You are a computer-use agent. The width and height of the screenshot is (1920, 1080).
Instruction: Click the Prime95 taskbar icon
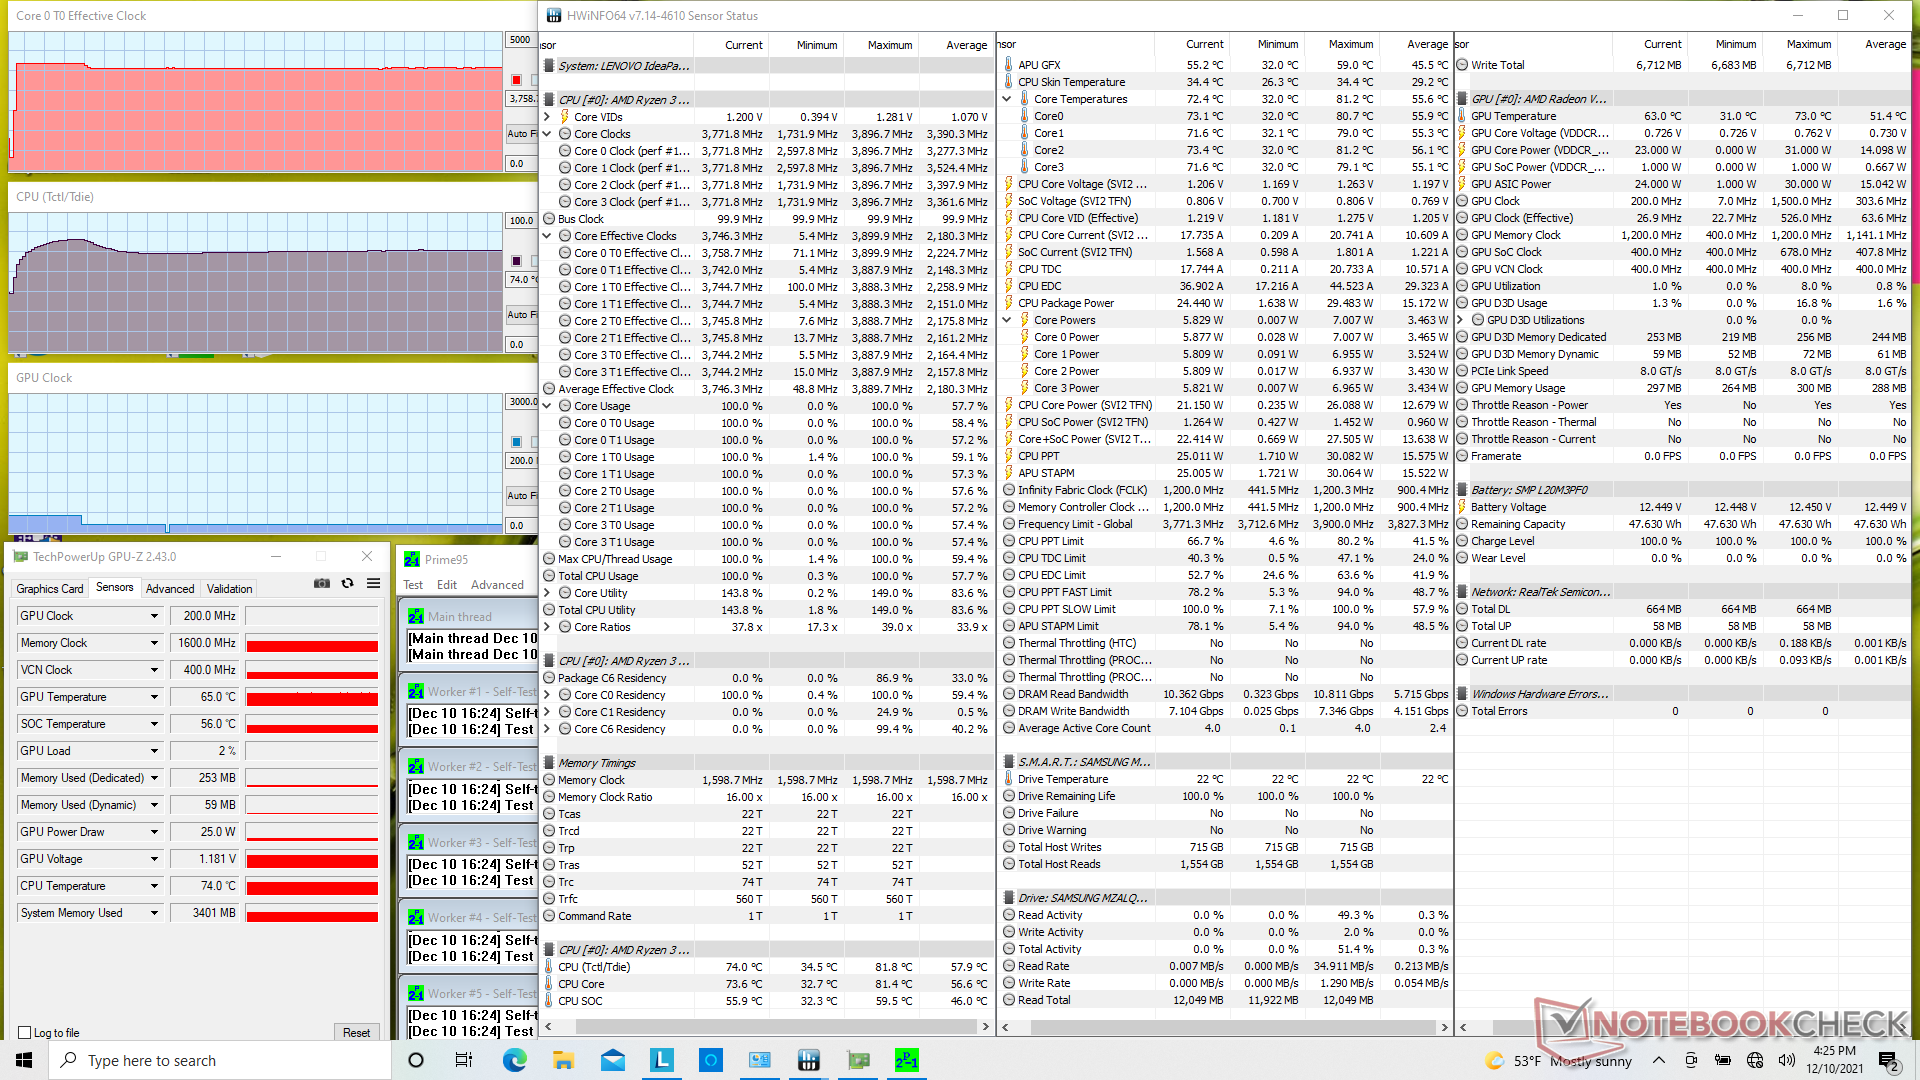[x=906, y=1060]
